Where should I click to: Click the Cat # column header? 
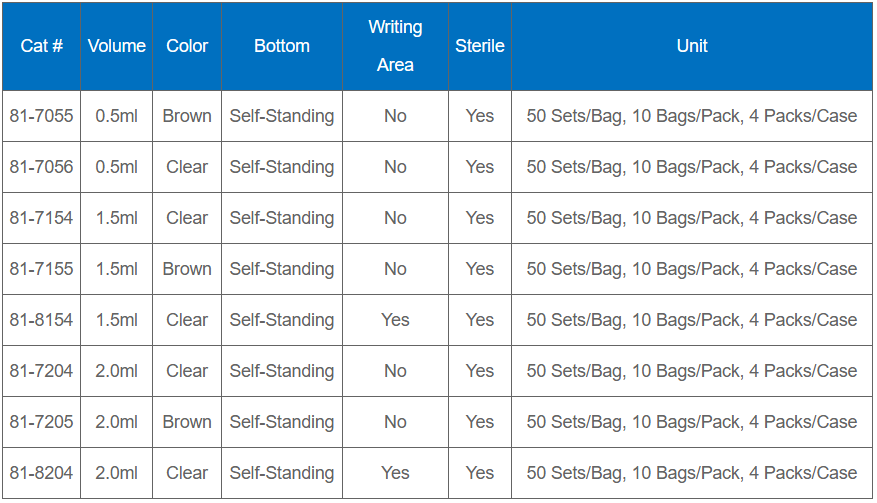coord(41,46)
